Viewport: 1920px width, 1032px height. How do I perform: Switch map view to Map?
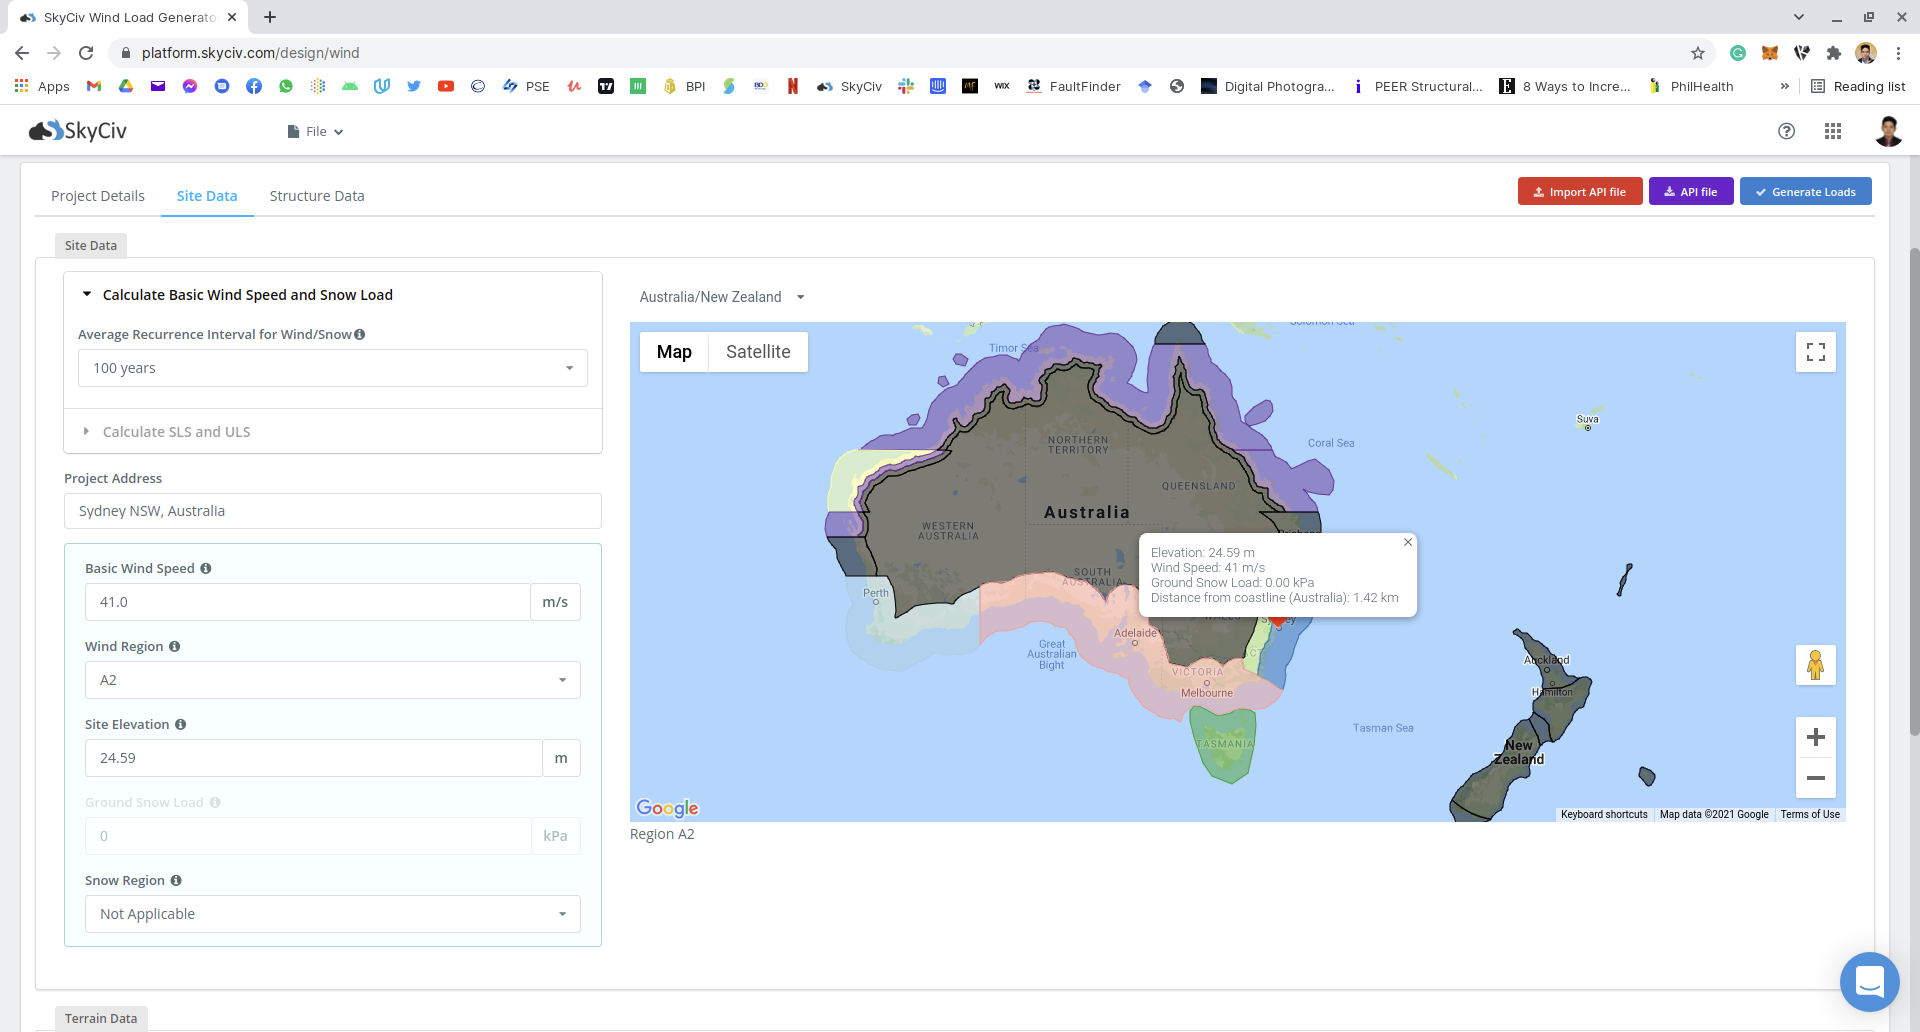click(674, 352)
